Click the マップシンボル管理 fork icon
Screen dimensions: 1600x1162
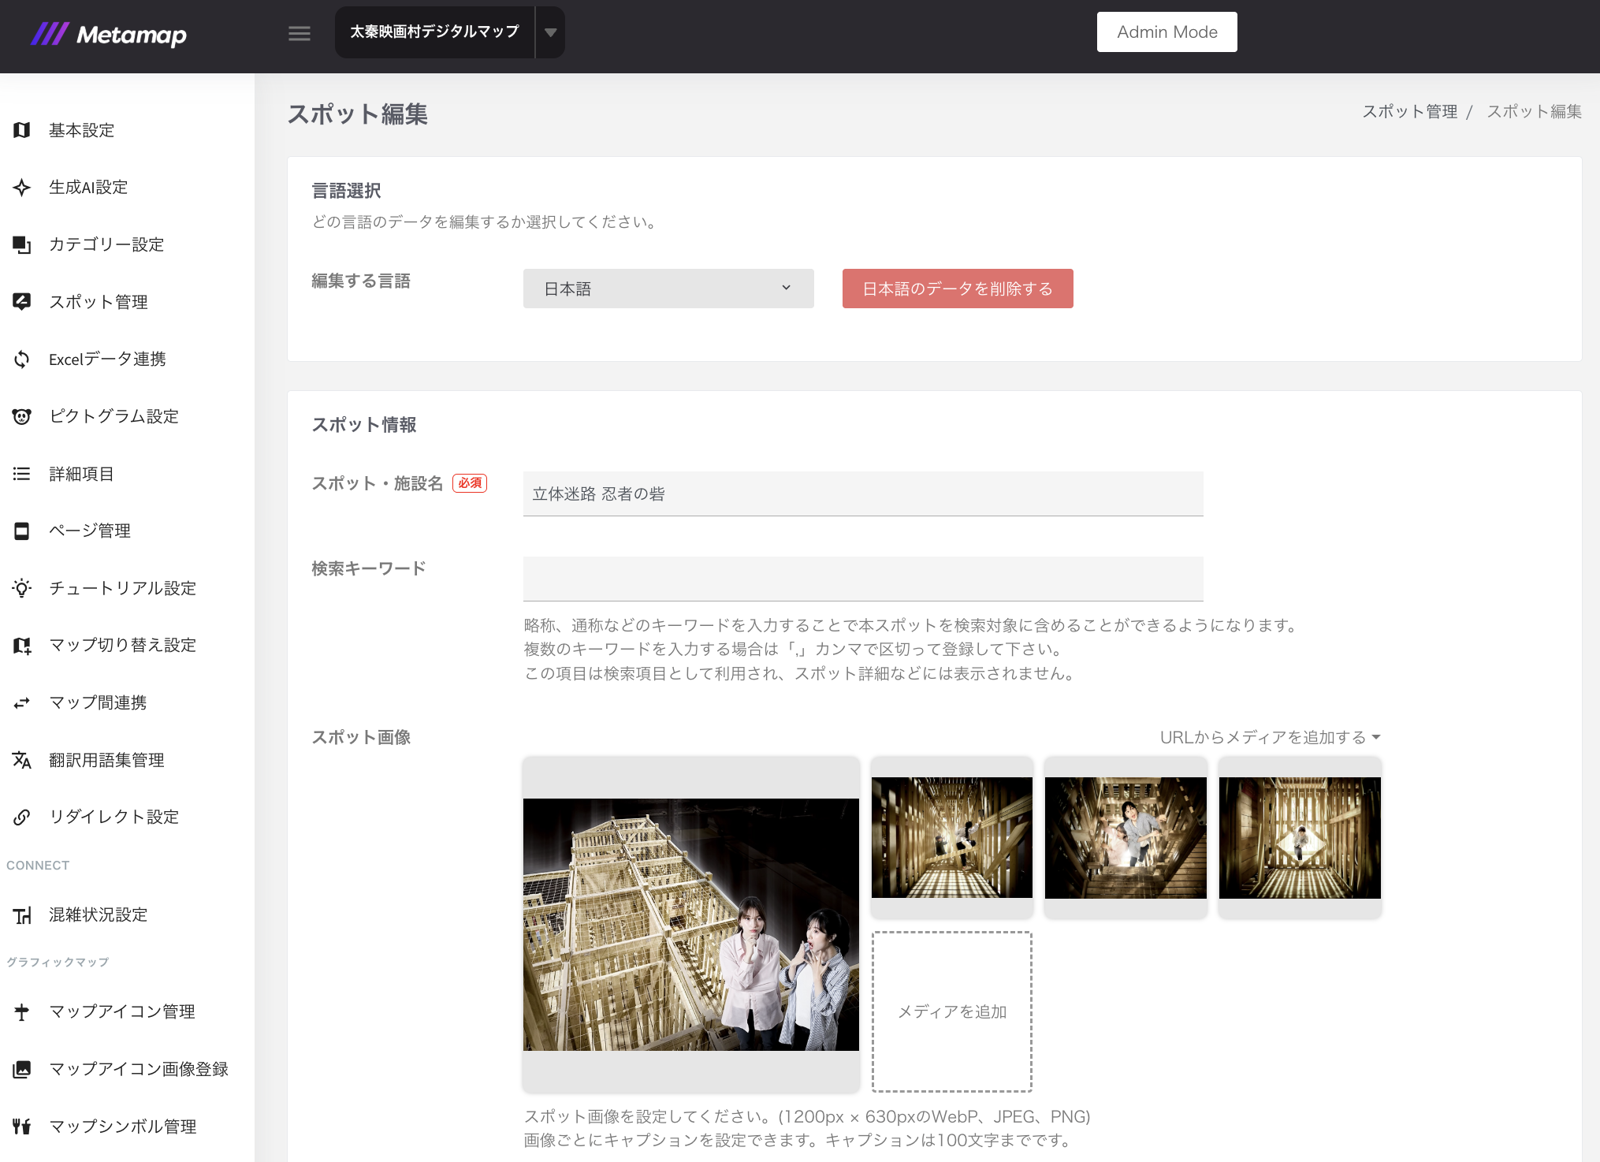tap(22, 1126)
